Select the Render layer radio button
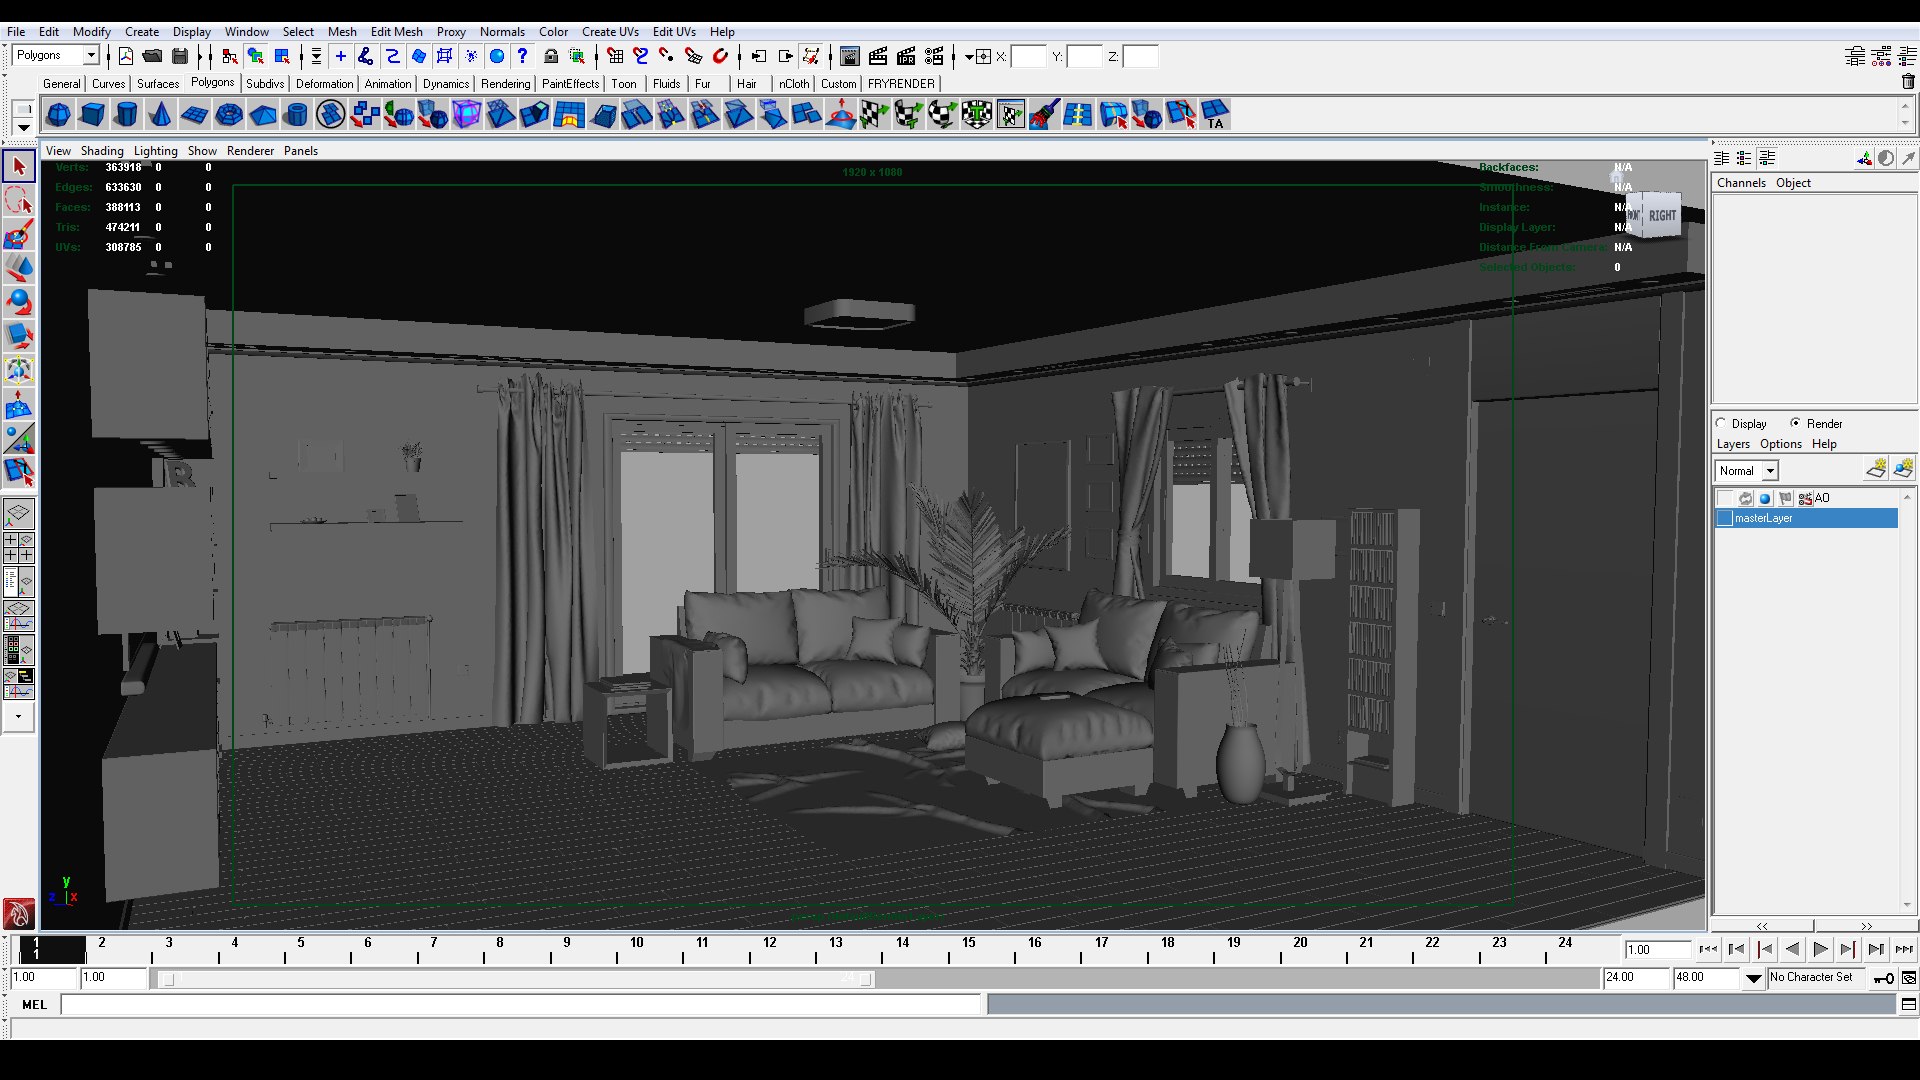The height and width of the screenshot is (1080, 1920). coord(1796,423)
